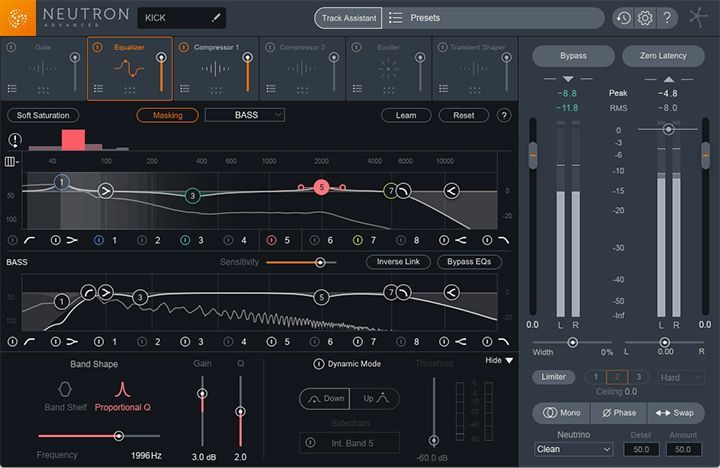Toggle Equalizer module power
Screen dimensions: 720x468
coord(97,47)
